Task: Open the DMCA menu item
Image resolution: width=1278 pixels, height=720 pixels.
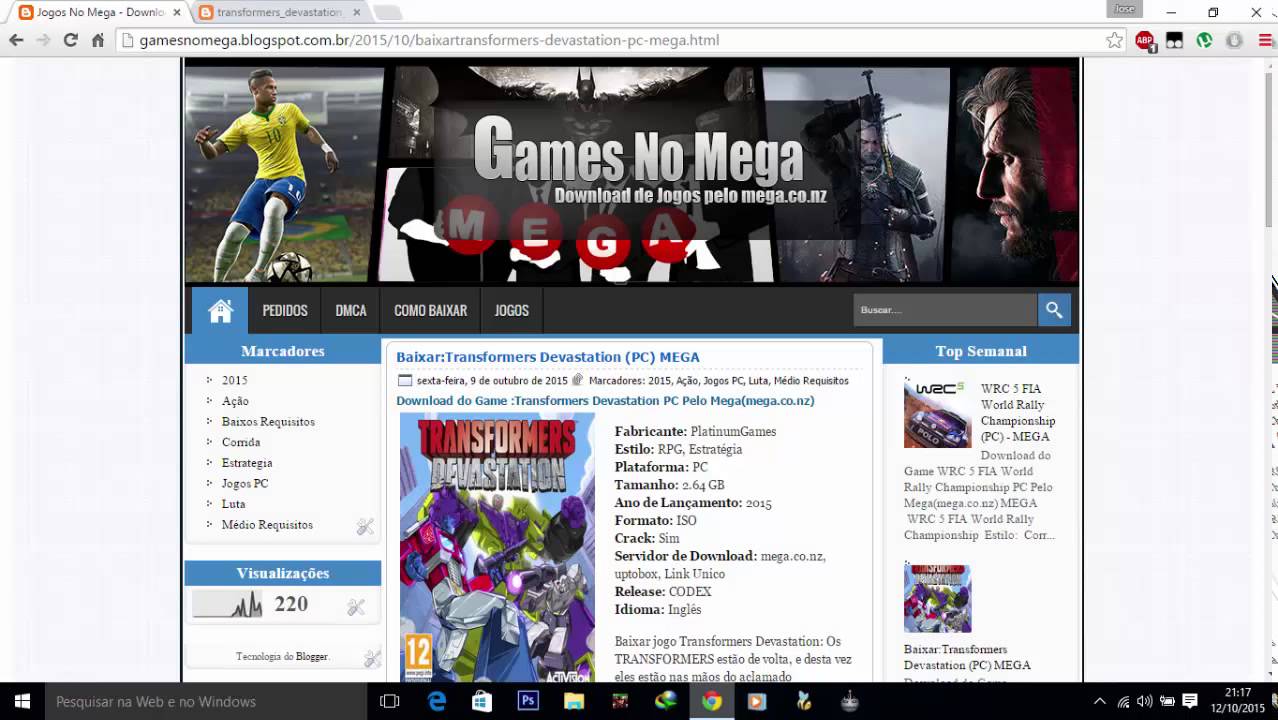Action: pyautogui.click(x=351, y=311)
